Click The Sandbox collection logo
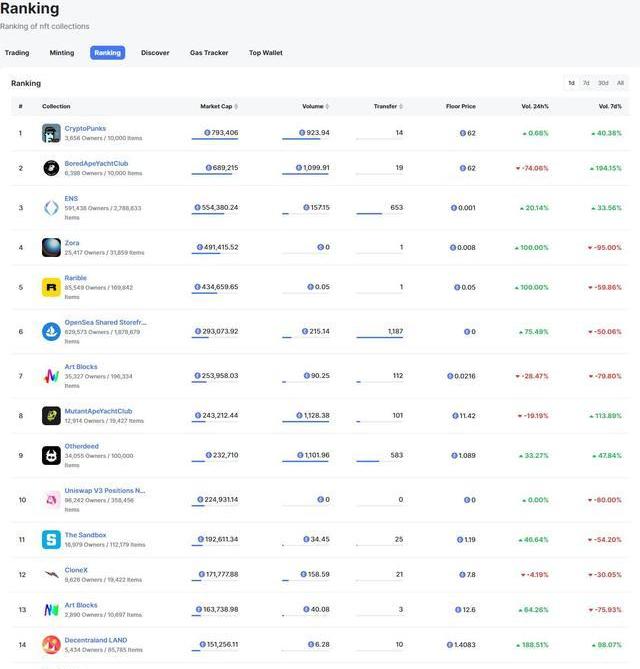This screenshot has width=640, height=669. click(x=51, y=539)
